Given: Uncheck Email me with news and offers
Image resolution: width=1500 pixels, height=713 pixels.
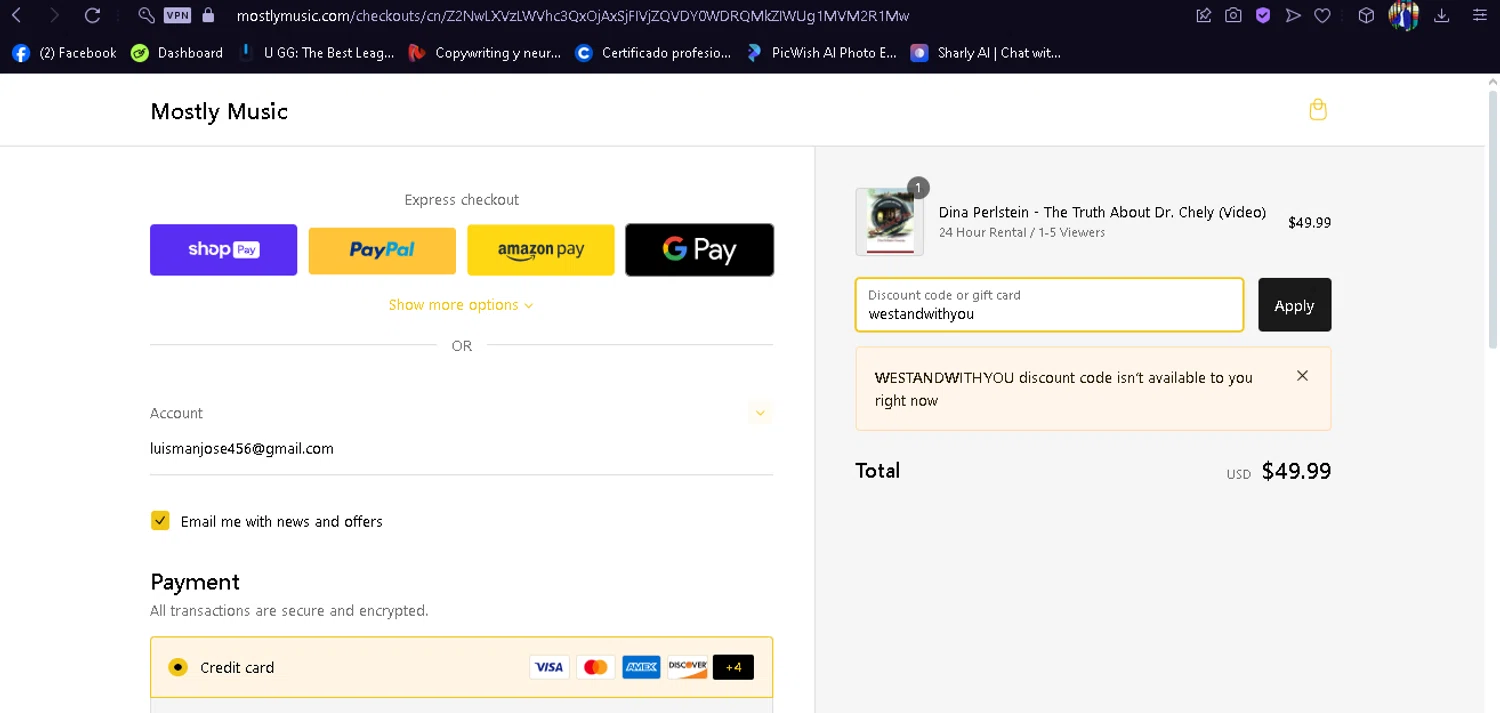Looking at the screenshot, I should (160, 521).
